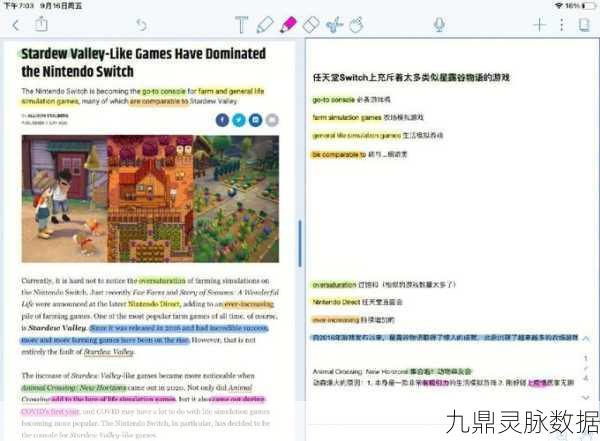This screenshot has height=441, width=600.
Task: Open the plus add-media menu
Action: (x=540, y=25)
